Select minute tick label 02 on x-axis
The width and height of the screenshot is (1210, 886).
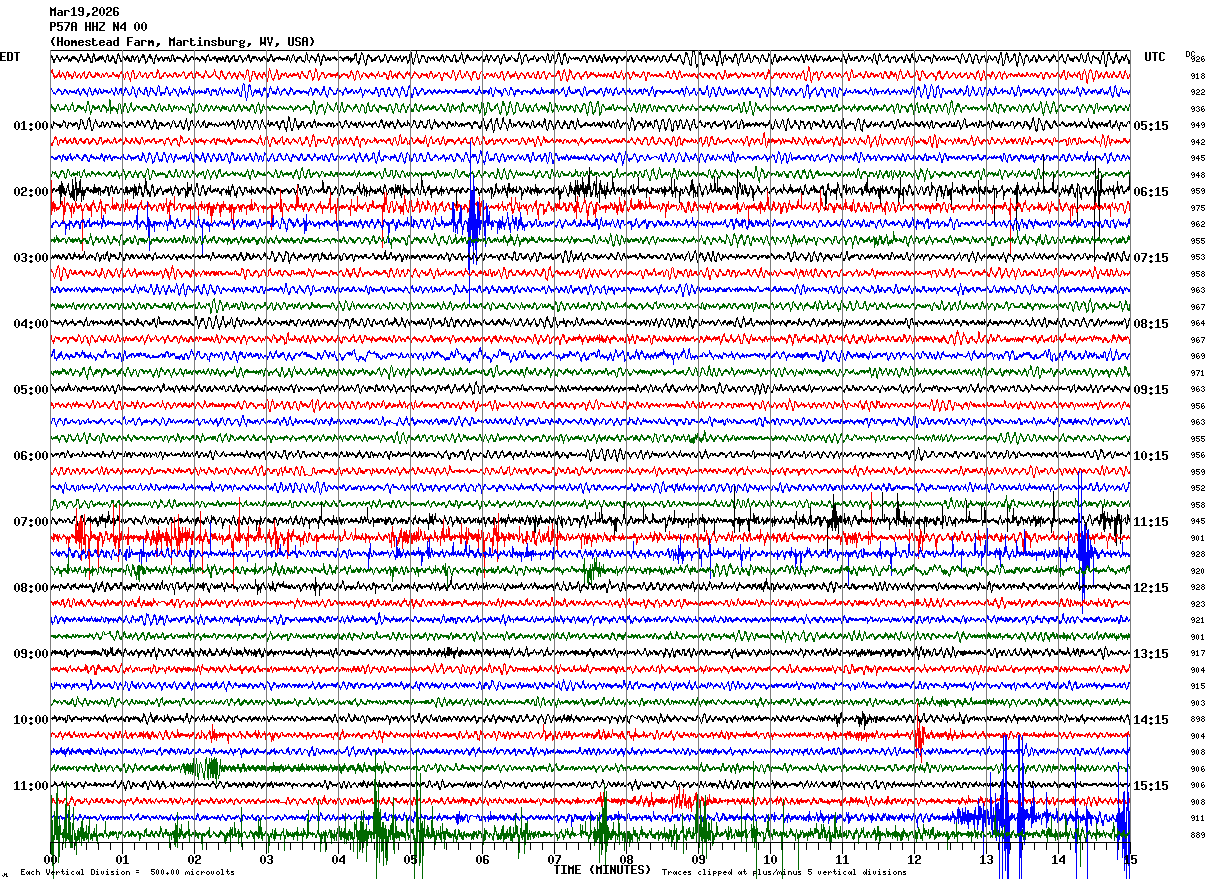194,860
